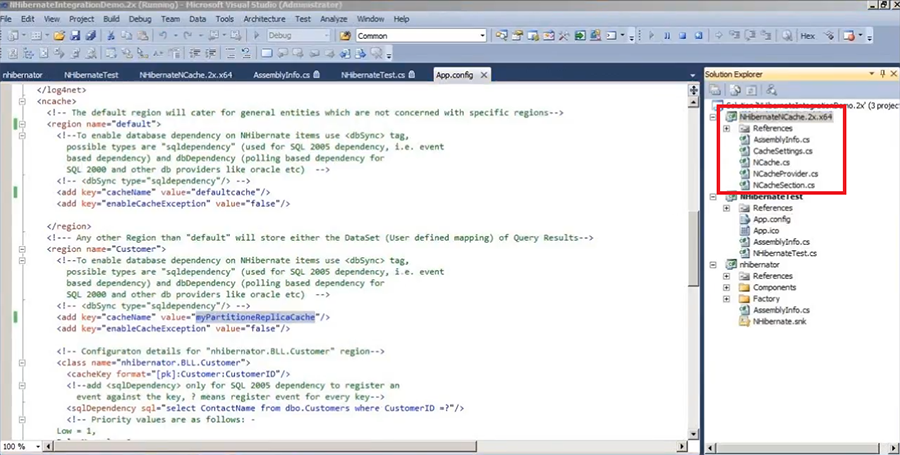The image size is (900, 455).
Task: Click the Redo toolbar arrow
Action: (x=187, y=36)
